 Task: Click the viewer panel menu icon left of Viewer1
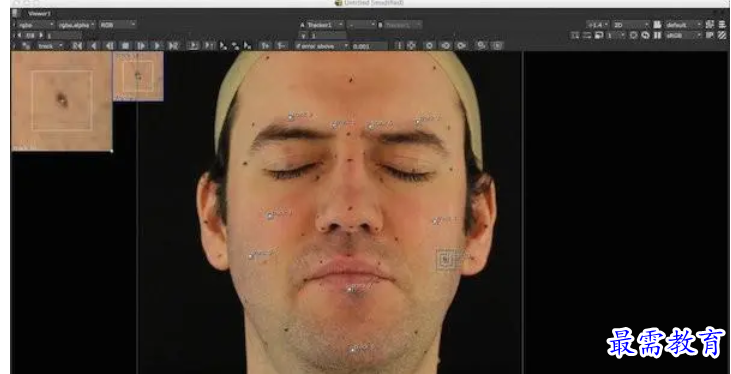pyautogui.click(x=16, y=14)
